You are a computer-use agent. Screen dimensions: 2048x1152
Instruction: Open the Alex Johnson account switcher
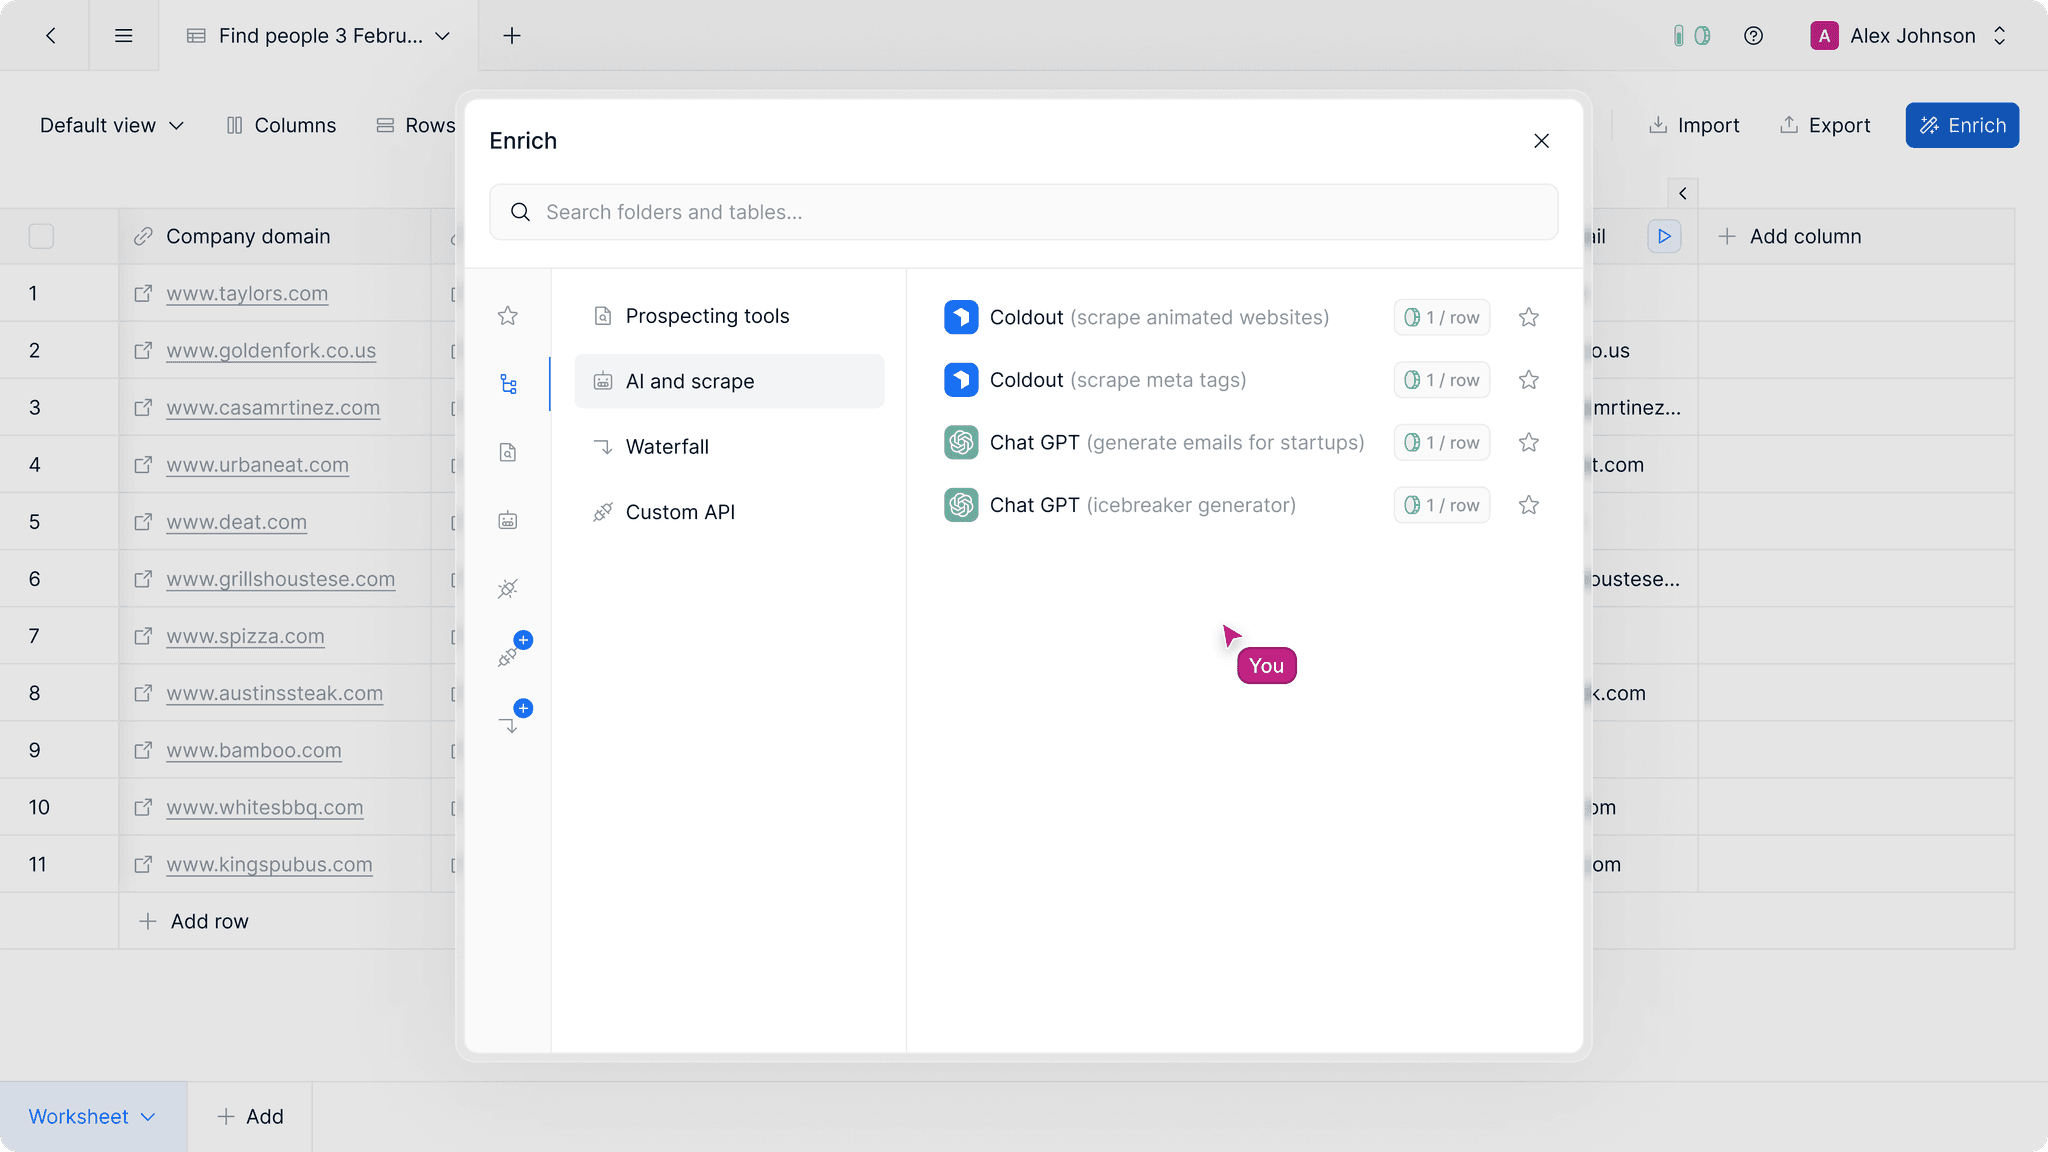1908,36
